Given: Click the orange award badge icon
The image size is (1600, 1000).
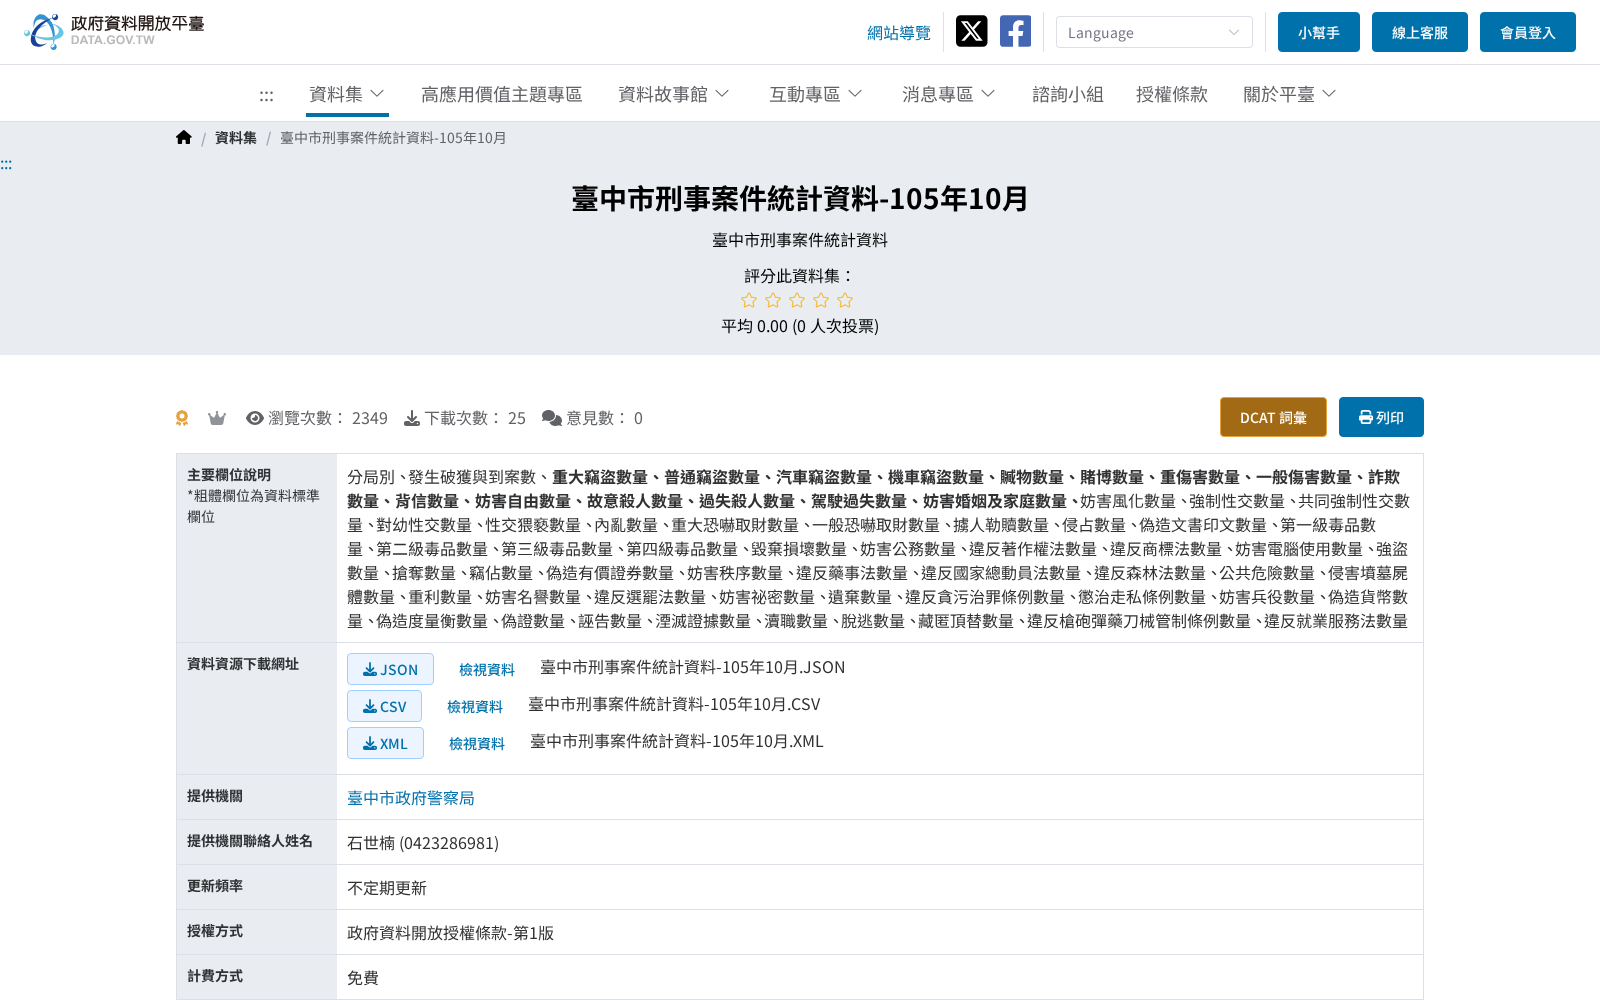Looking at the screenshot, I should (x=182, y=418).
